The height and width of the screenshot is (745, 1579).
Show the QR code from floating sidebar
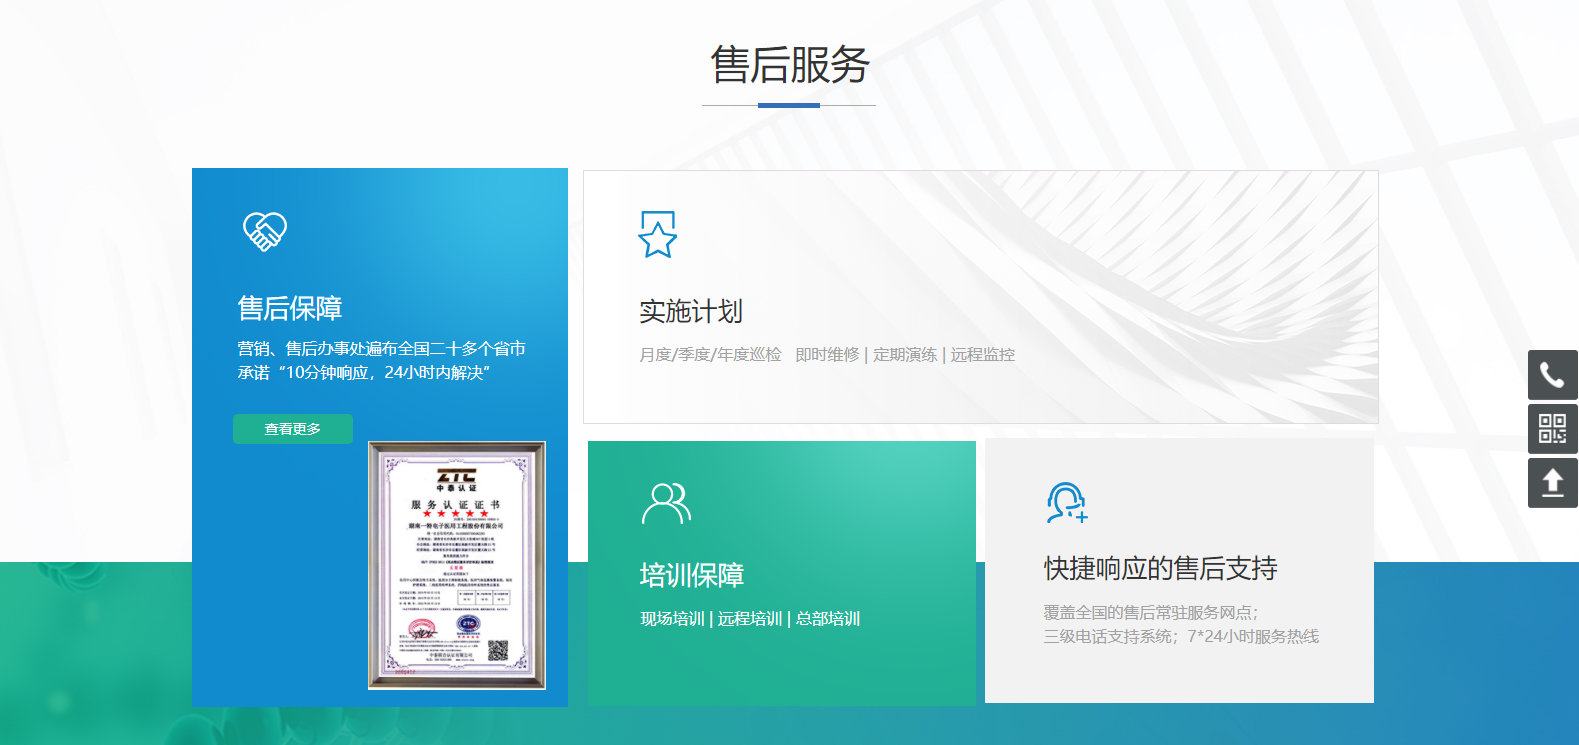click(x=1552, y=429)
